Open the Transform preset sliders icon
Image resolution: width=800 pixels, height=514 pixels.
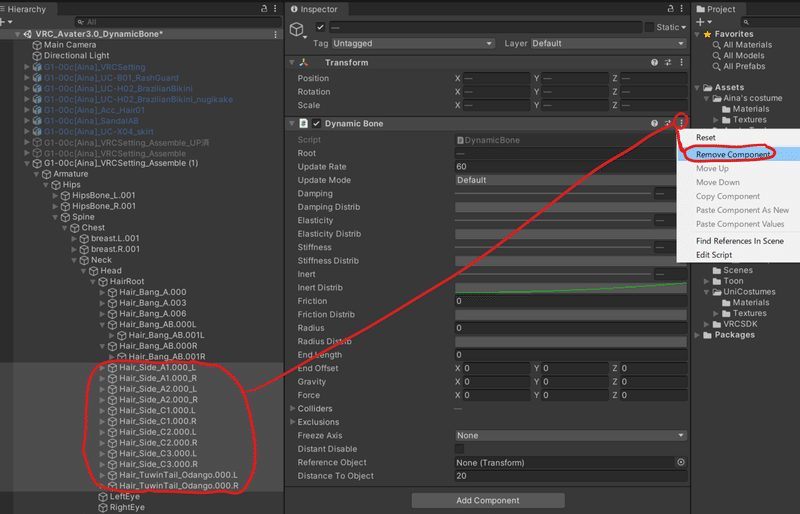click(668, 62)
